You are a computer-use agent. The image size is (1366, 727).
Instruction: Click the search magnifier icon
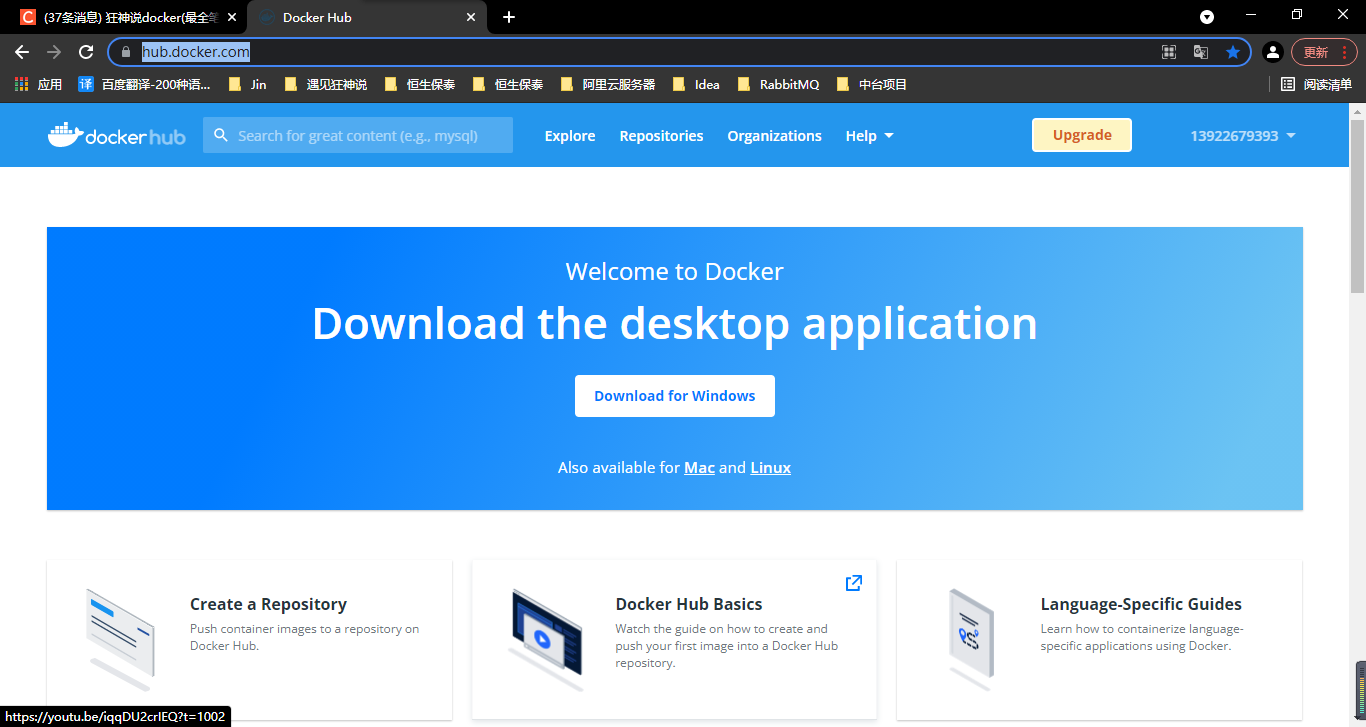[220, 135]
